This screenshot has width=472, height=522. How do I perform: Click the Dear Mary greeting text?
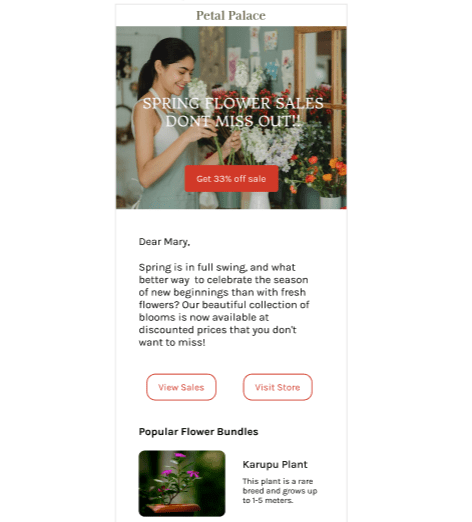pos(164,242)
